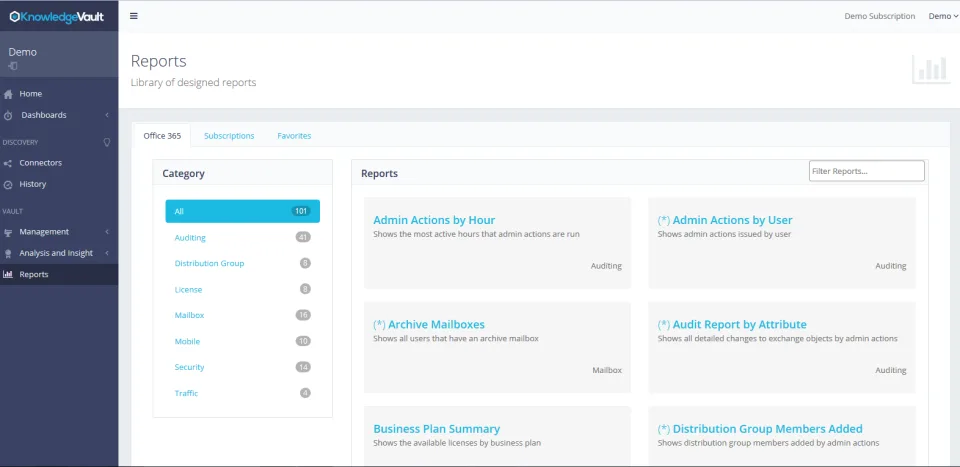Click the Analysis and Insight icon
The height and width of the screenshot is (467, 960).
coord(8,253)
